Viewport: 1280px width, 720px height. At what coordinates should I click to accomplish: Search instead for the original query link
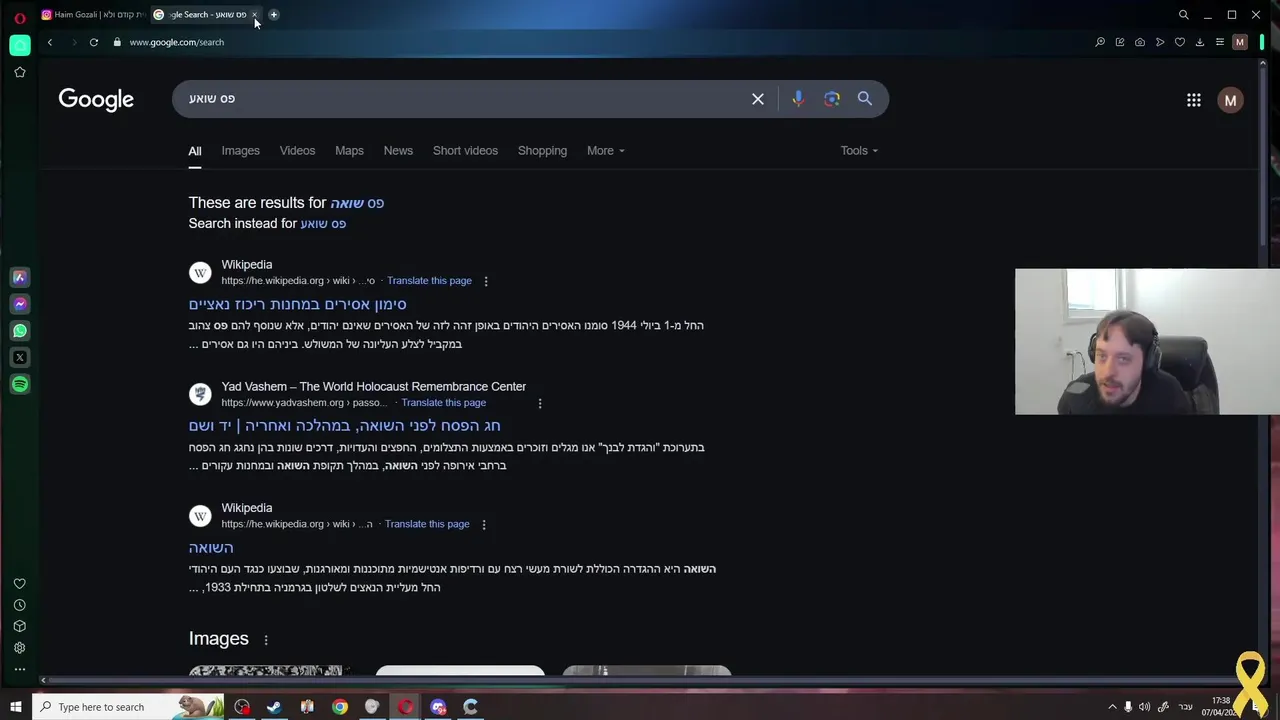323,224
